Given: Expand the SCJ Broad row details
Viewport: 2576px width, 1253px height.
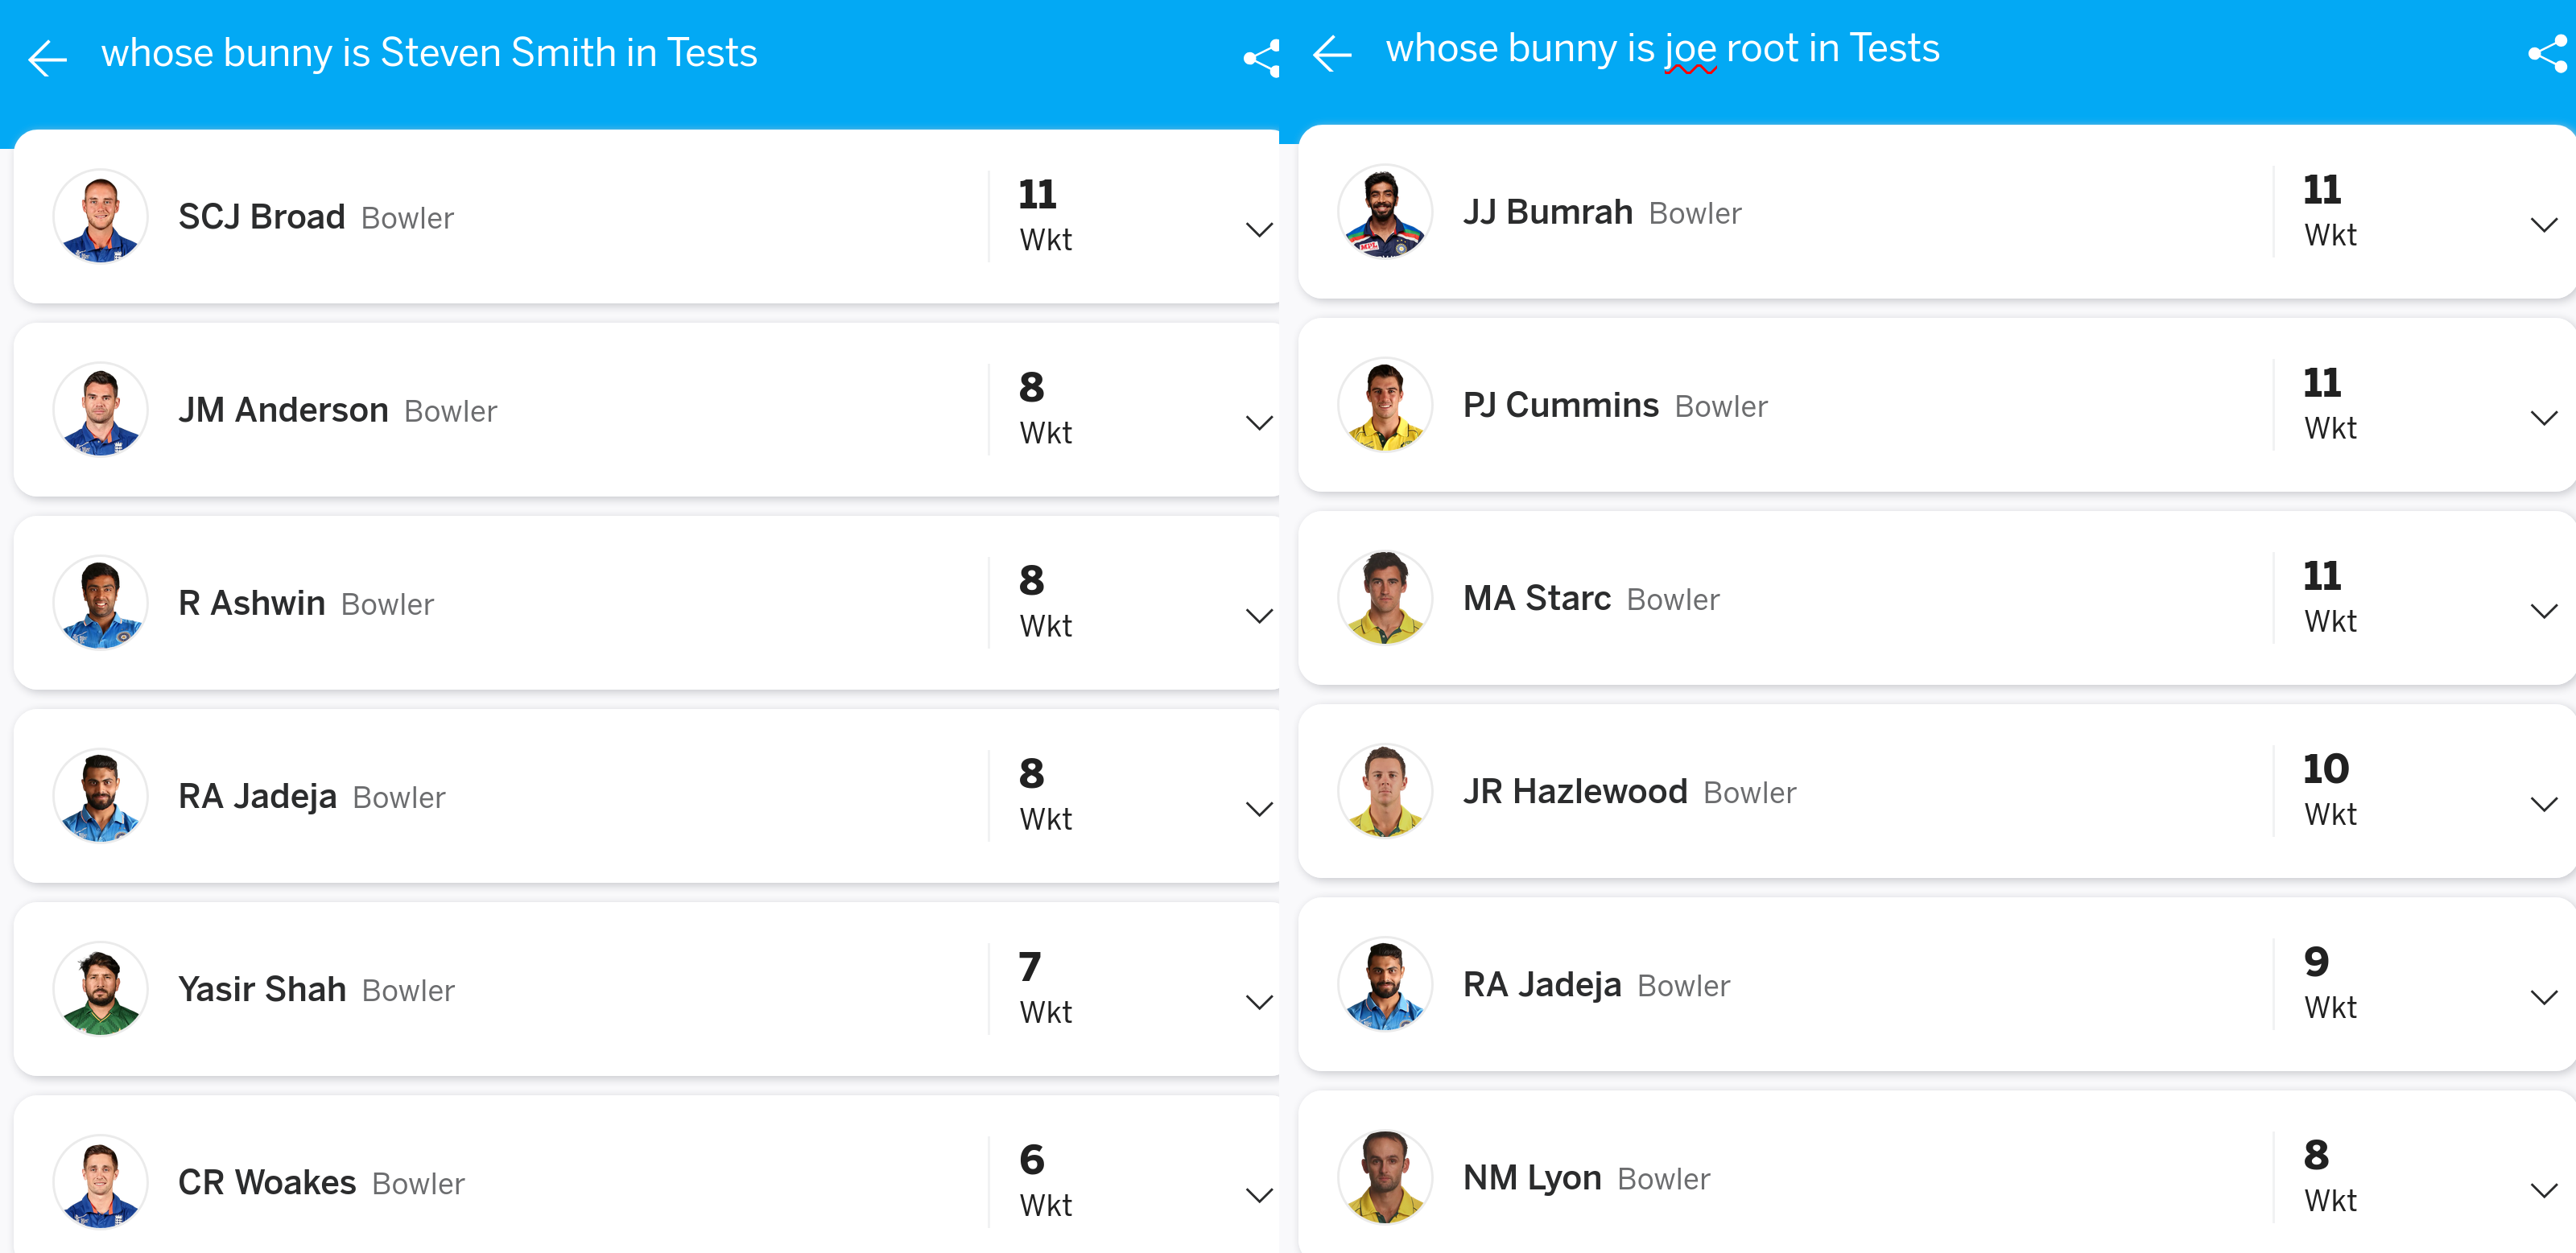Looking at the screenshot, I should pyautogui.click(x=1258, y=230).
